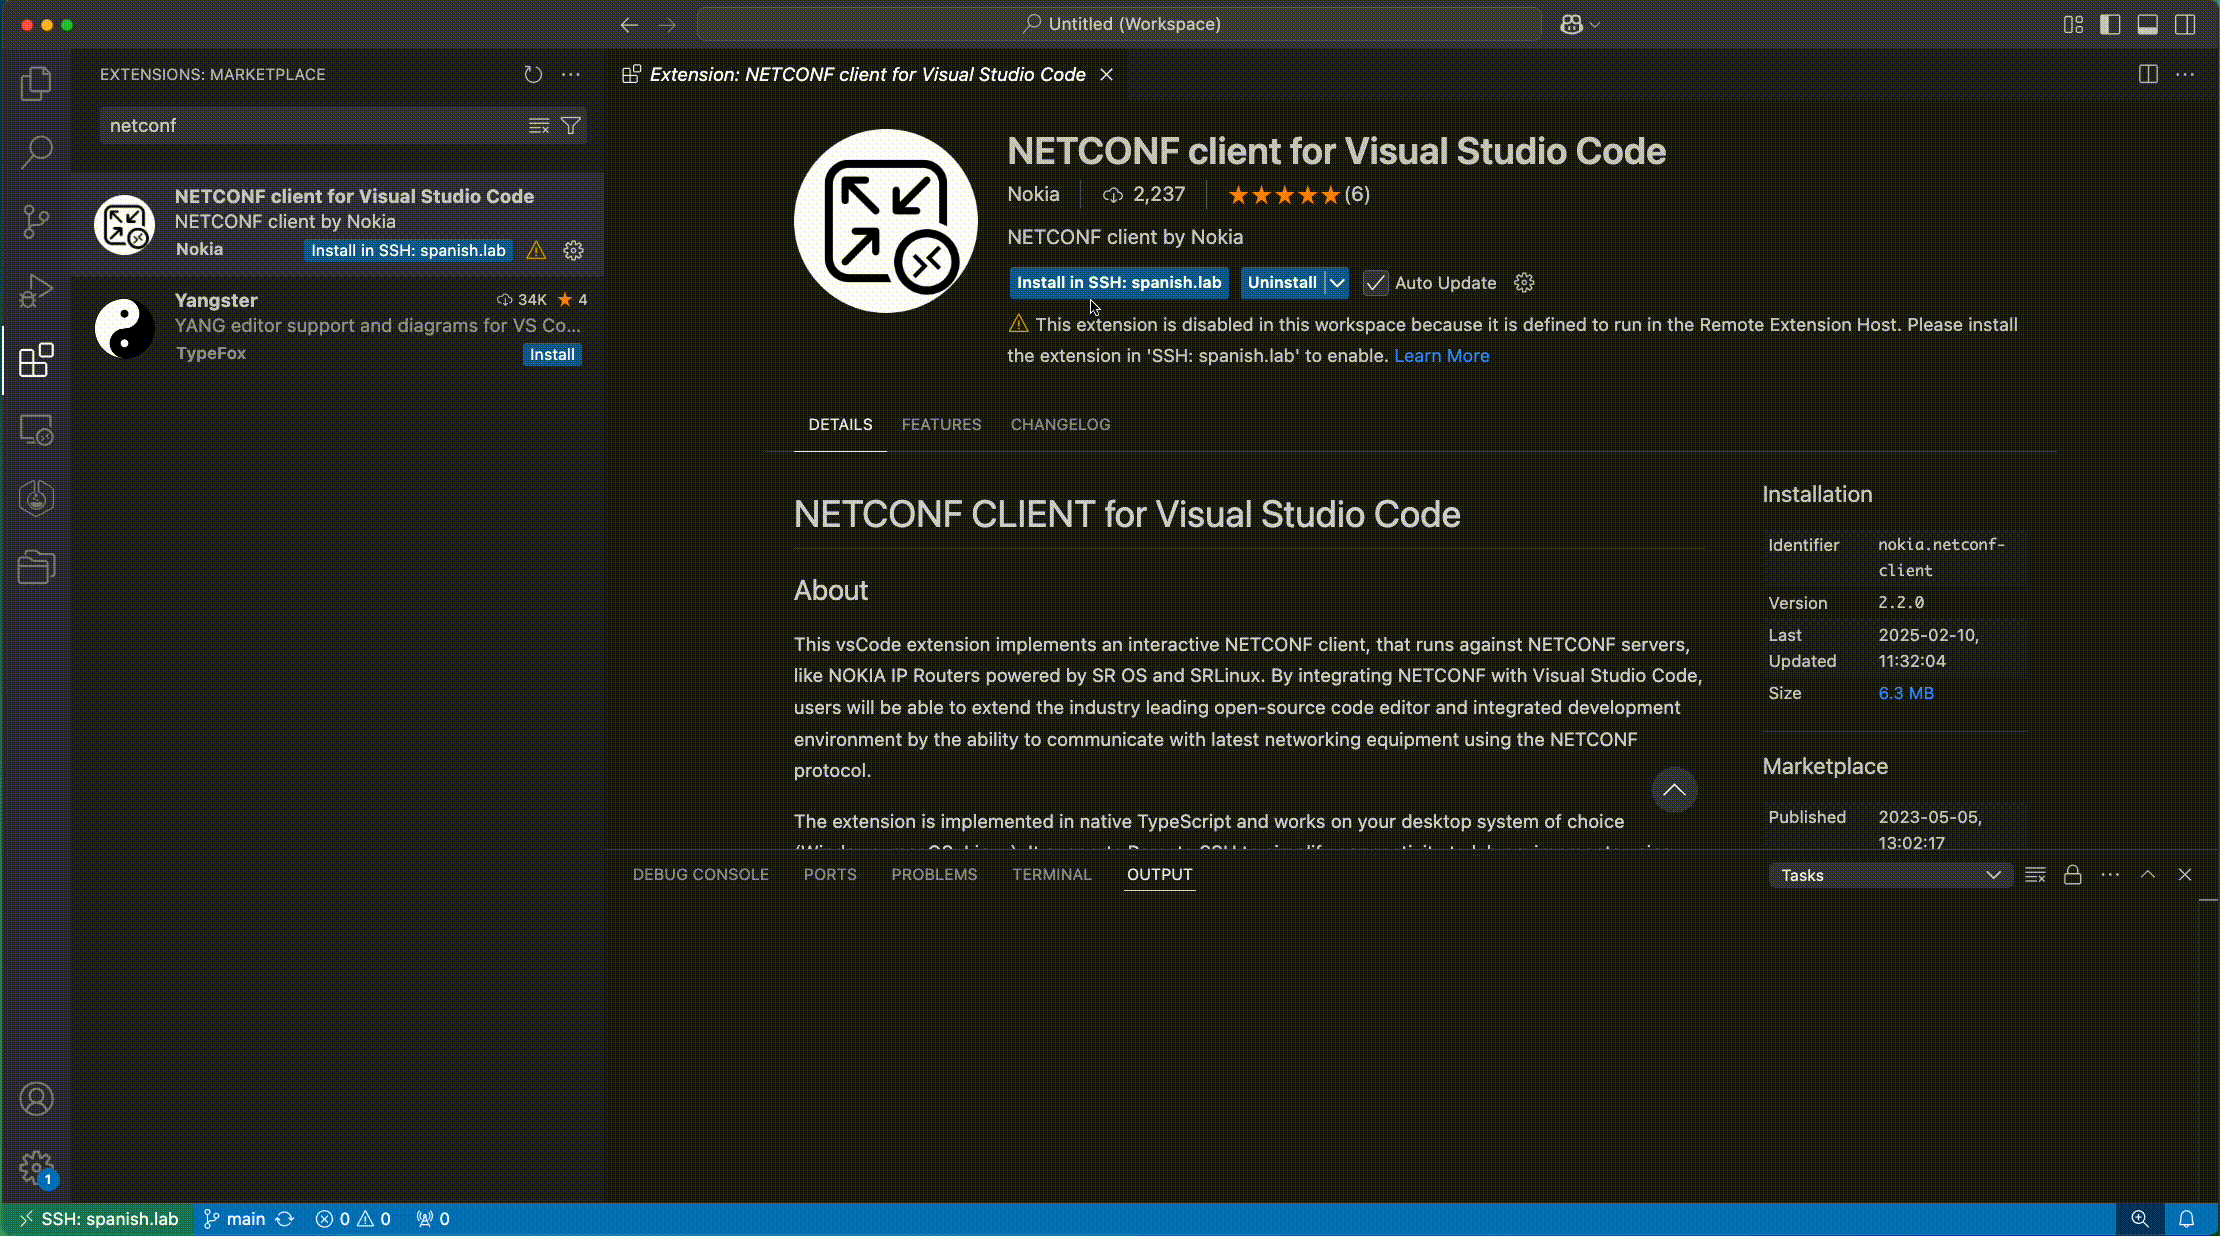Image resolution: width=2220 pixels, height=1236 pixels.
Task: Open the Remote Explorer view
Action: tap(36, 430)
